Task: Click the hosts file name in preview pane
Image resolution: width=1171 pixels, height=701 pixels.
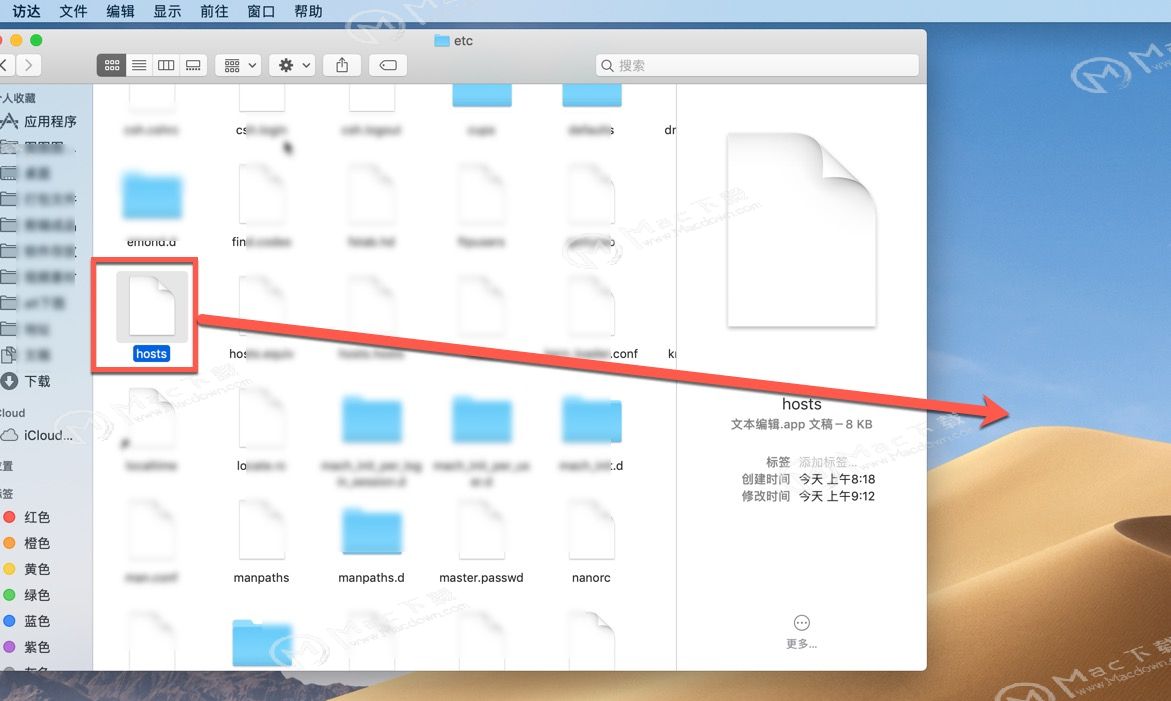Action: click(801, 404)
